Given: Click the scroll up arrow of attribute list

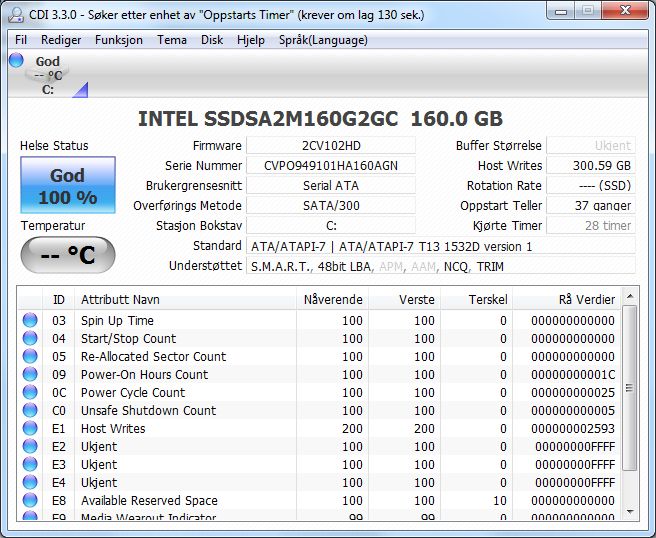Looking at the screenshot, I should point(630,297).
